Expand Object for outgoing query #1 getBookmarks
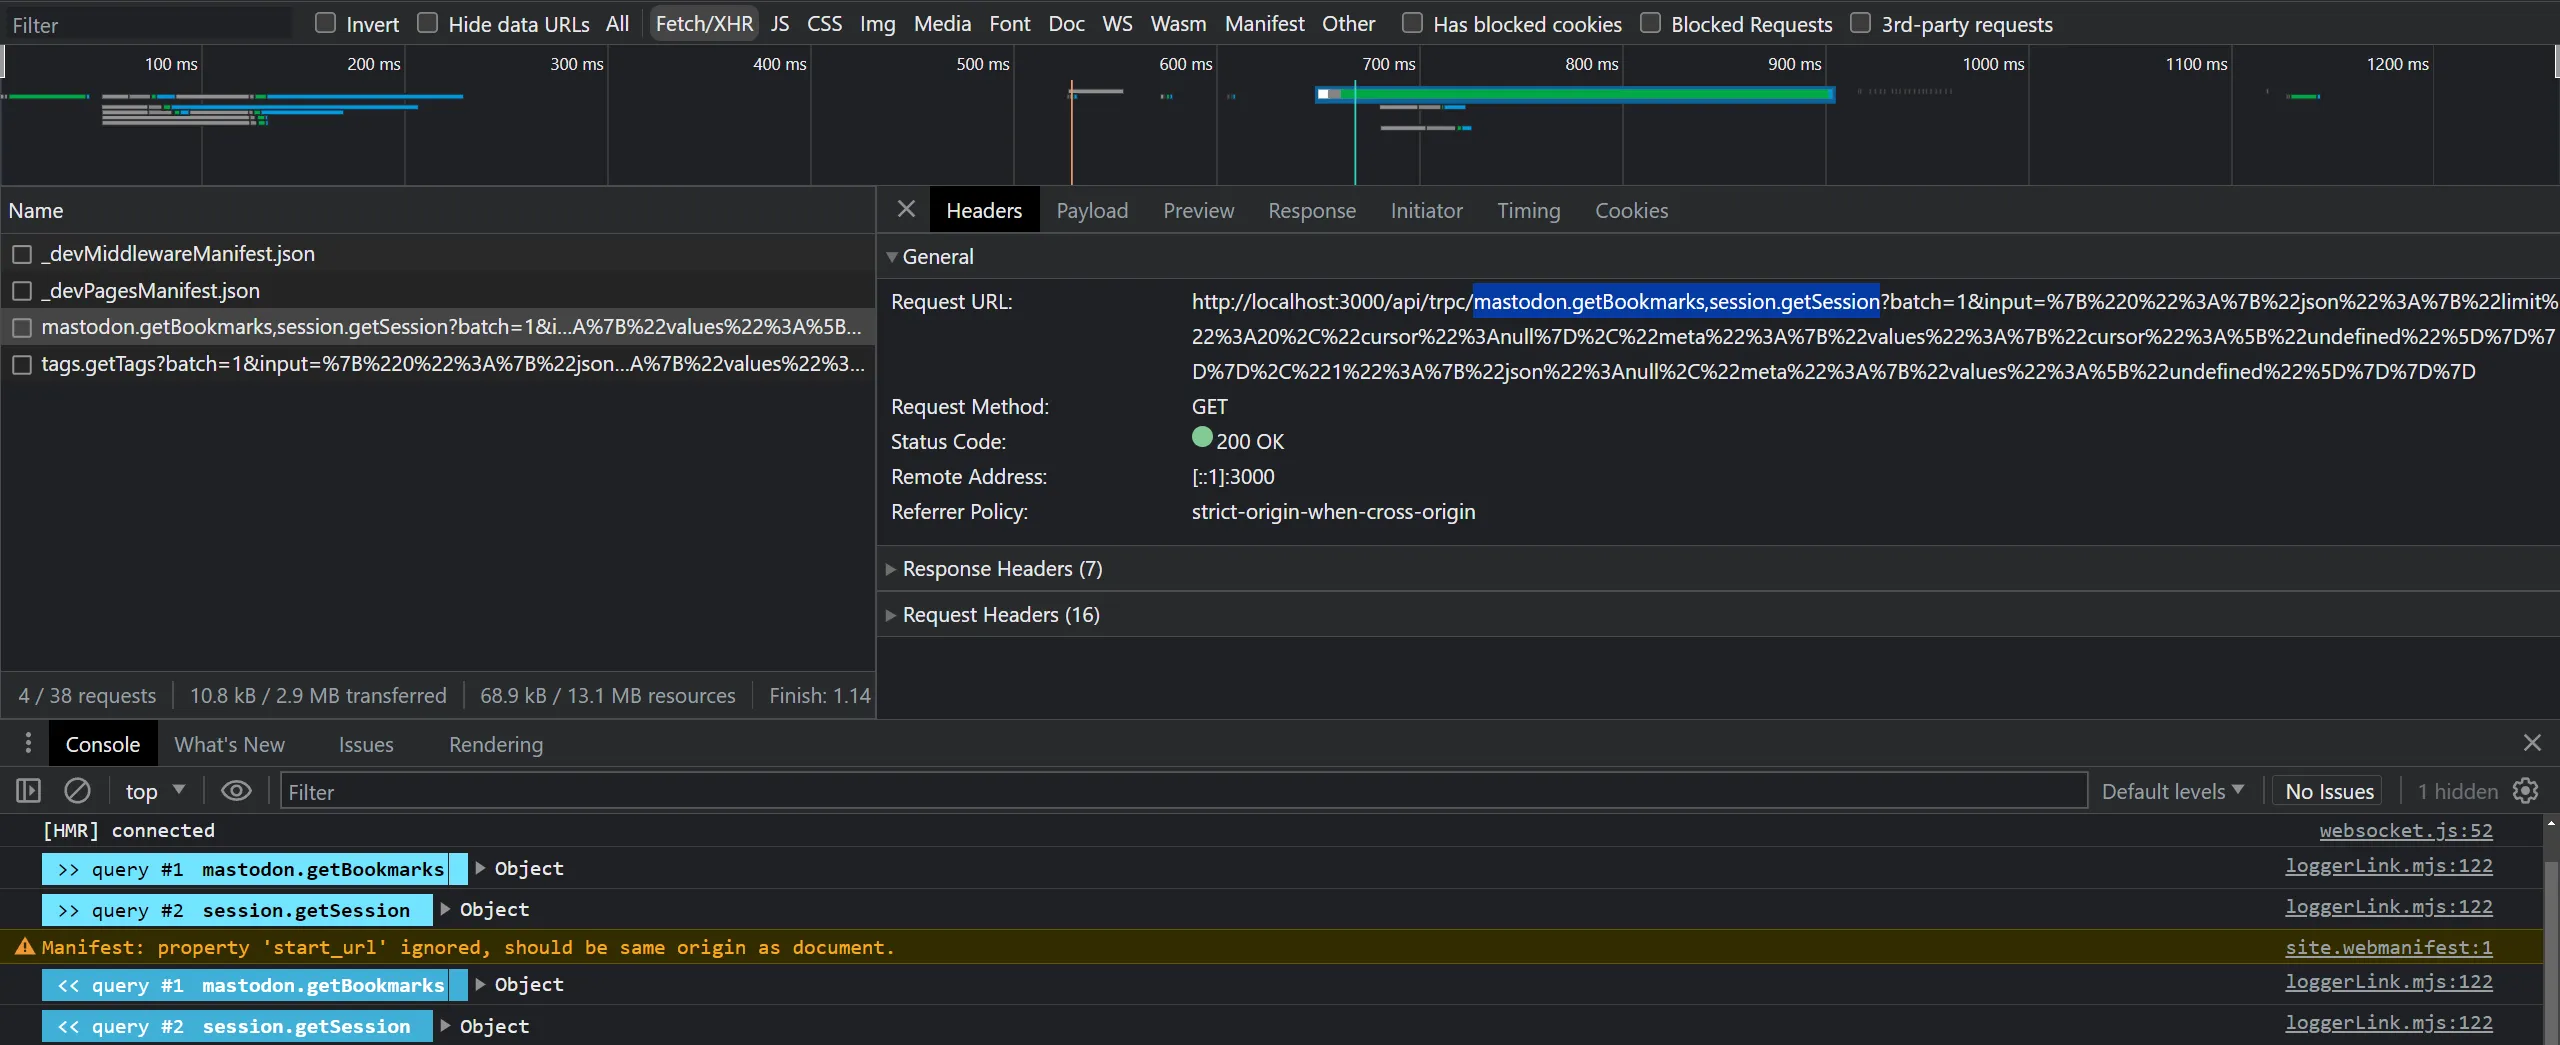Viewport: 2560px width, 1045px height. tap(480, 868)
